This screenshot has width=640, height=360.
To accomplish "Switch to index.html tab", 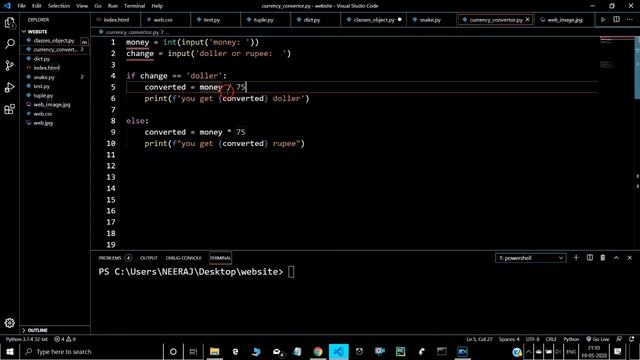I will coord(116,20).
